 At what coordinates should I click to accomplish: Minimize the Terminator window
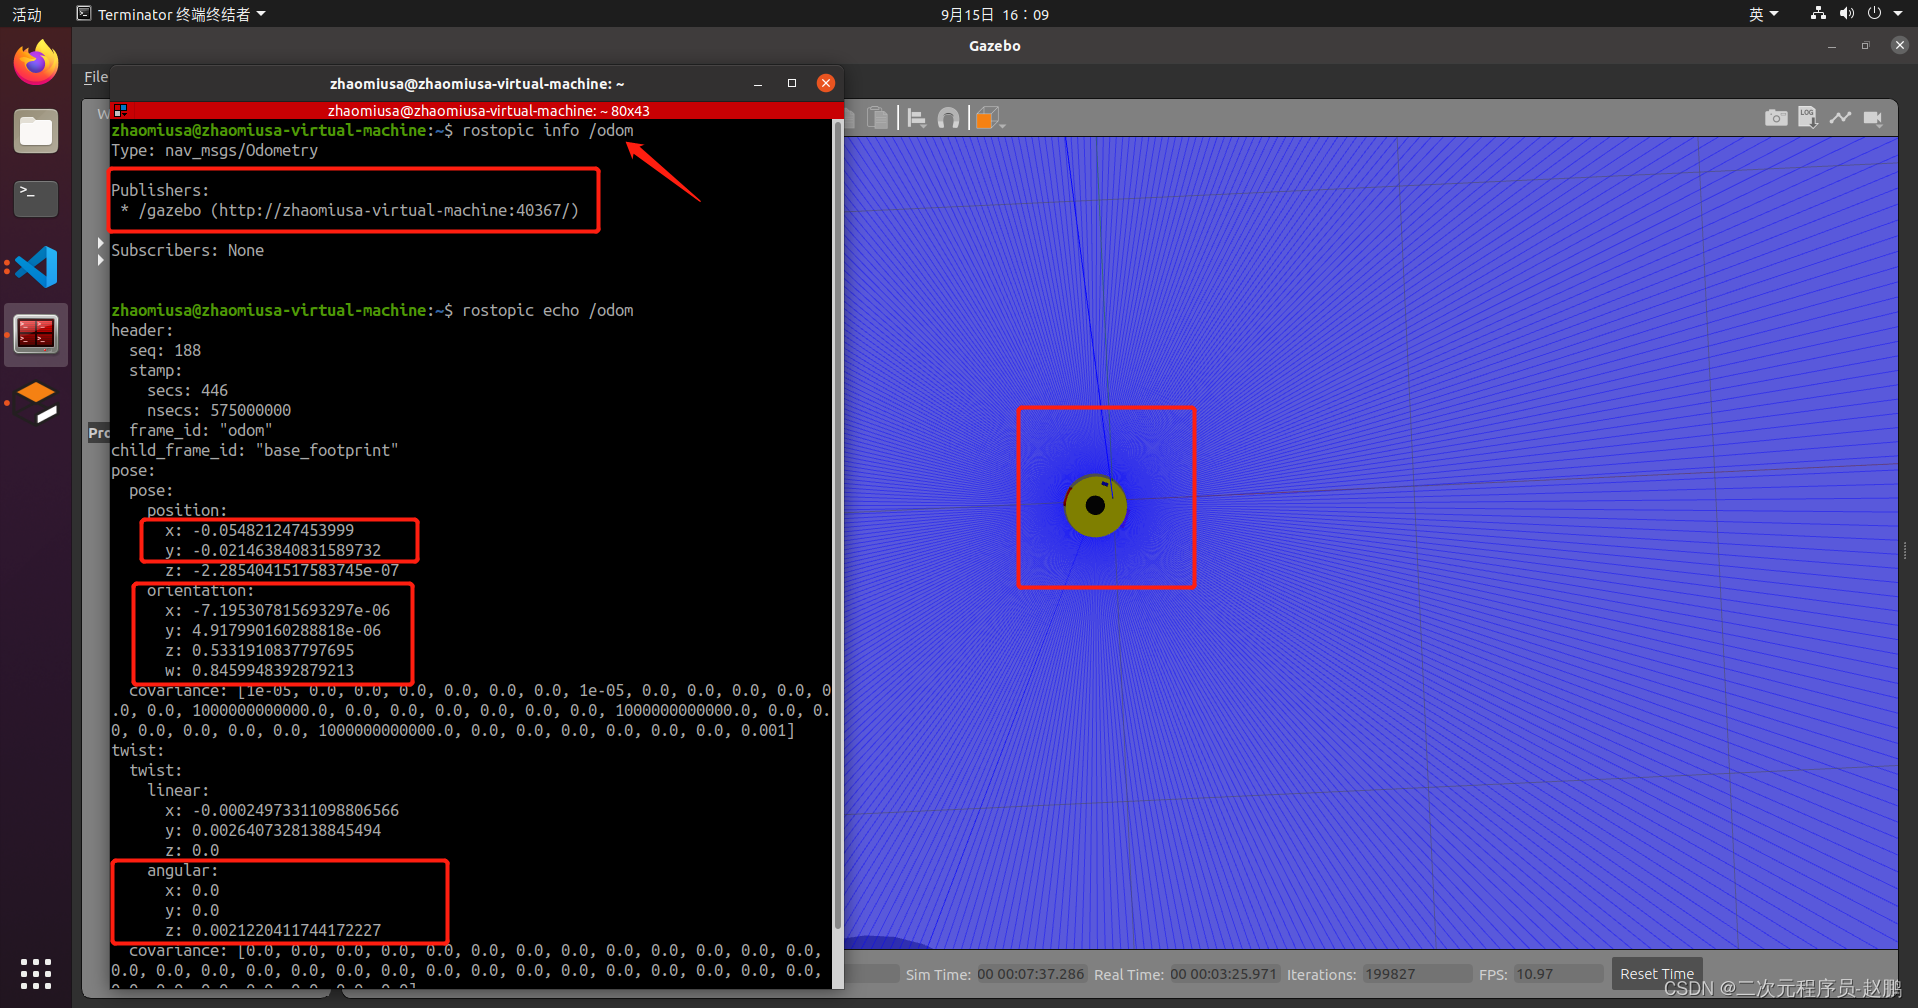tap(758, 83)
